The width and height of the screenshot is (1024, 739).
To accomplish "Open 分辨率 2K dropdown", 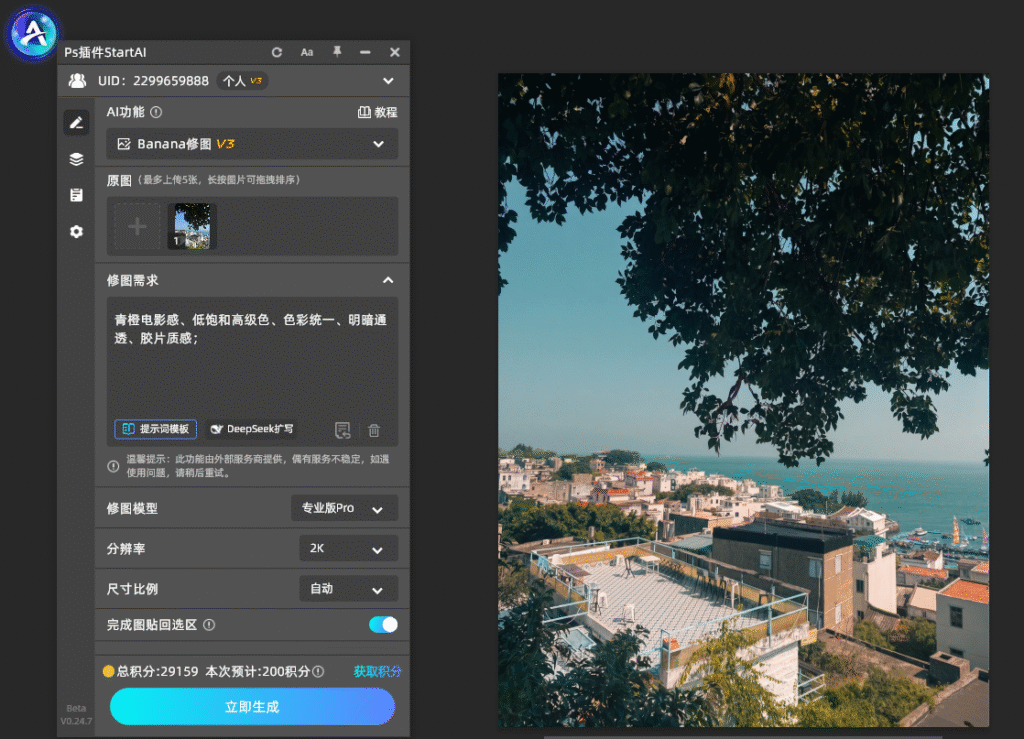I will (348, 549).
